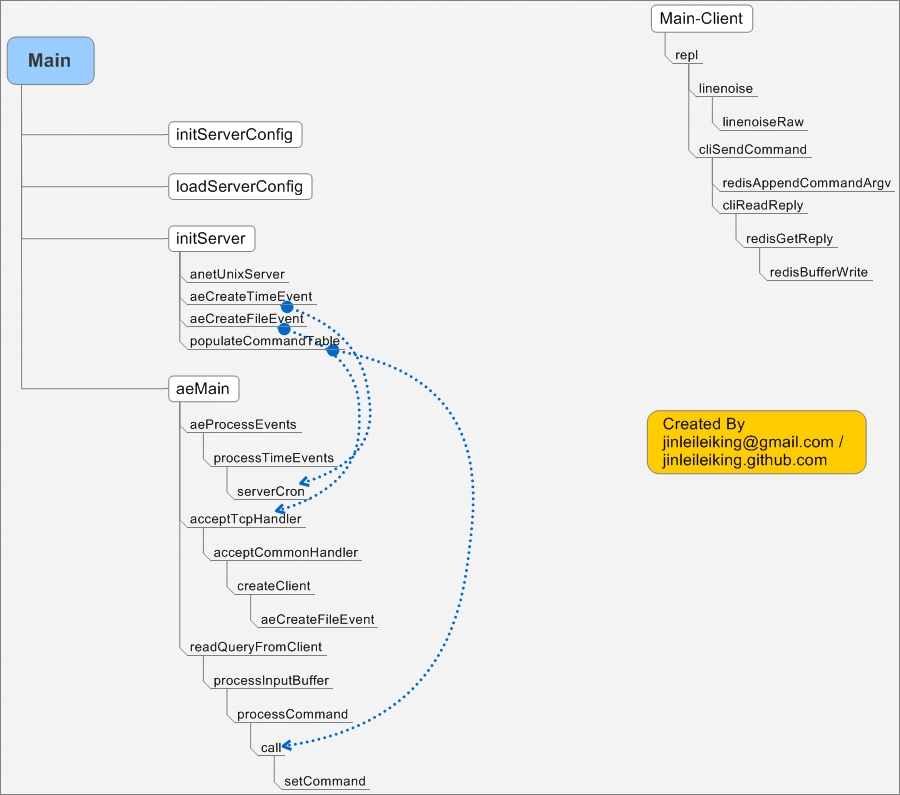Viewport: 900px width, 795px height.
Task: Click the initServerConfig node
Action: (235, 134)
